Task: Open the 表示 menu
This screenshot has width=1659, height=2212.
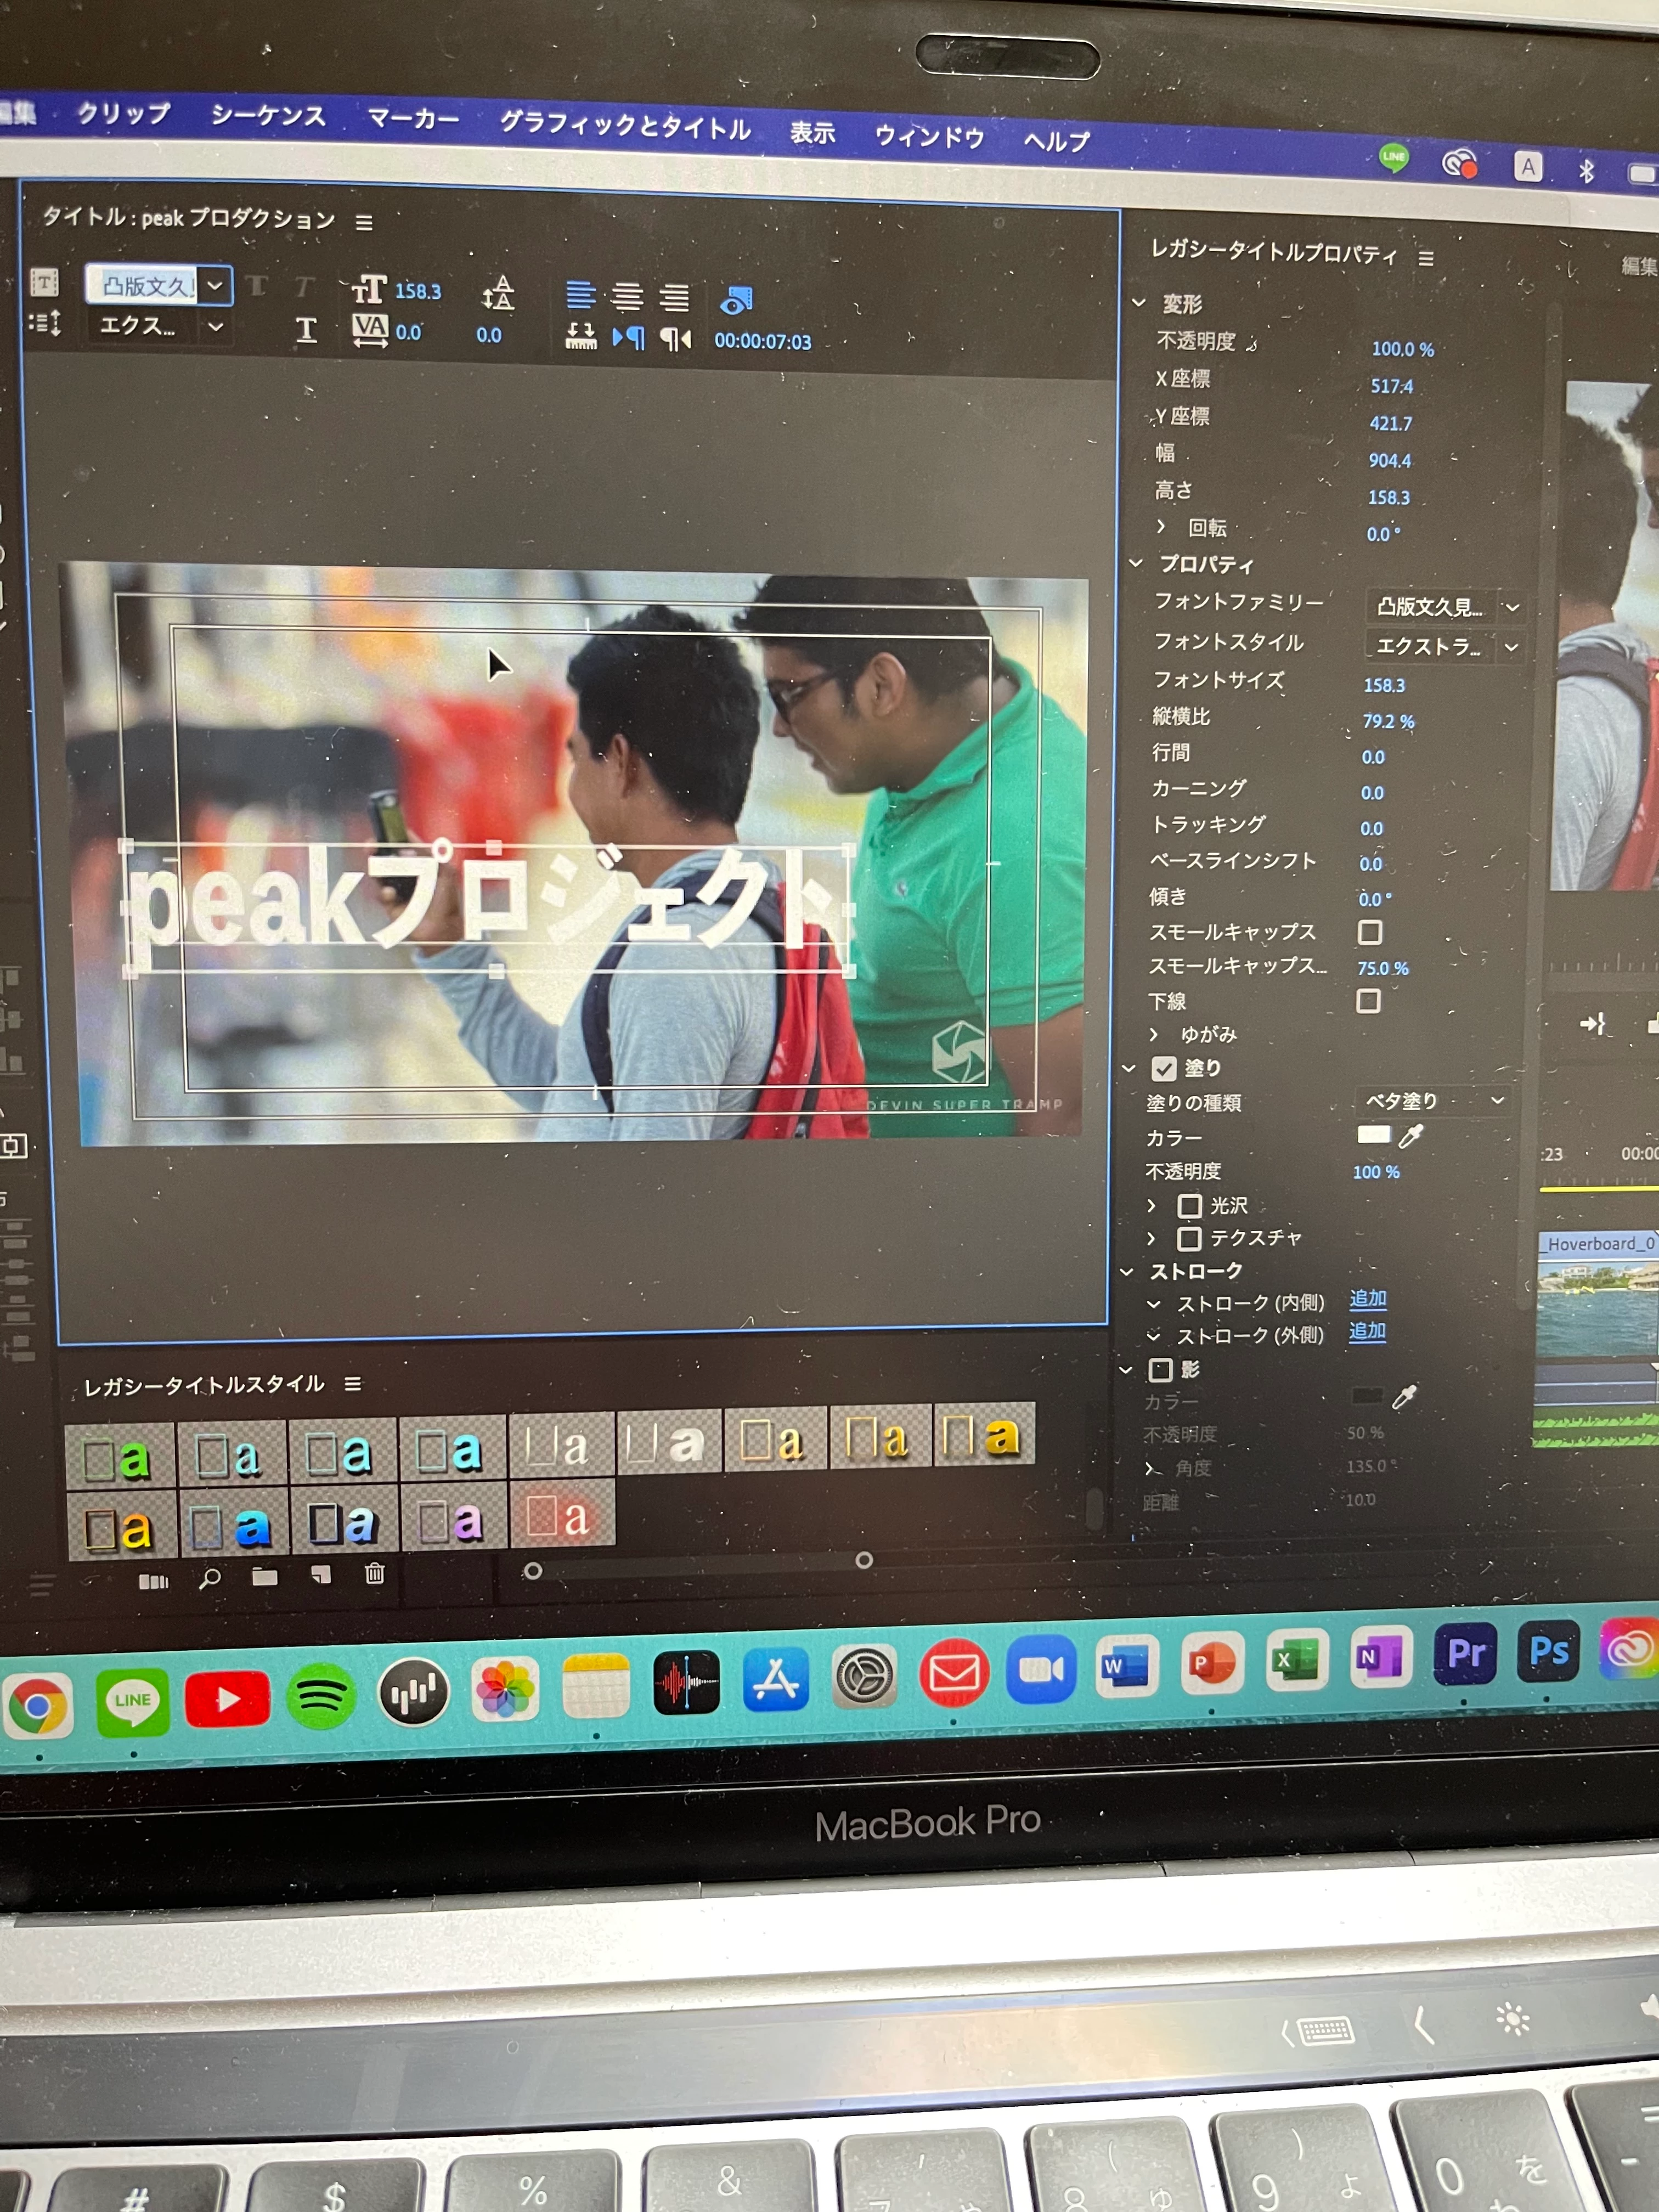Action: click(x=812, y=133)
